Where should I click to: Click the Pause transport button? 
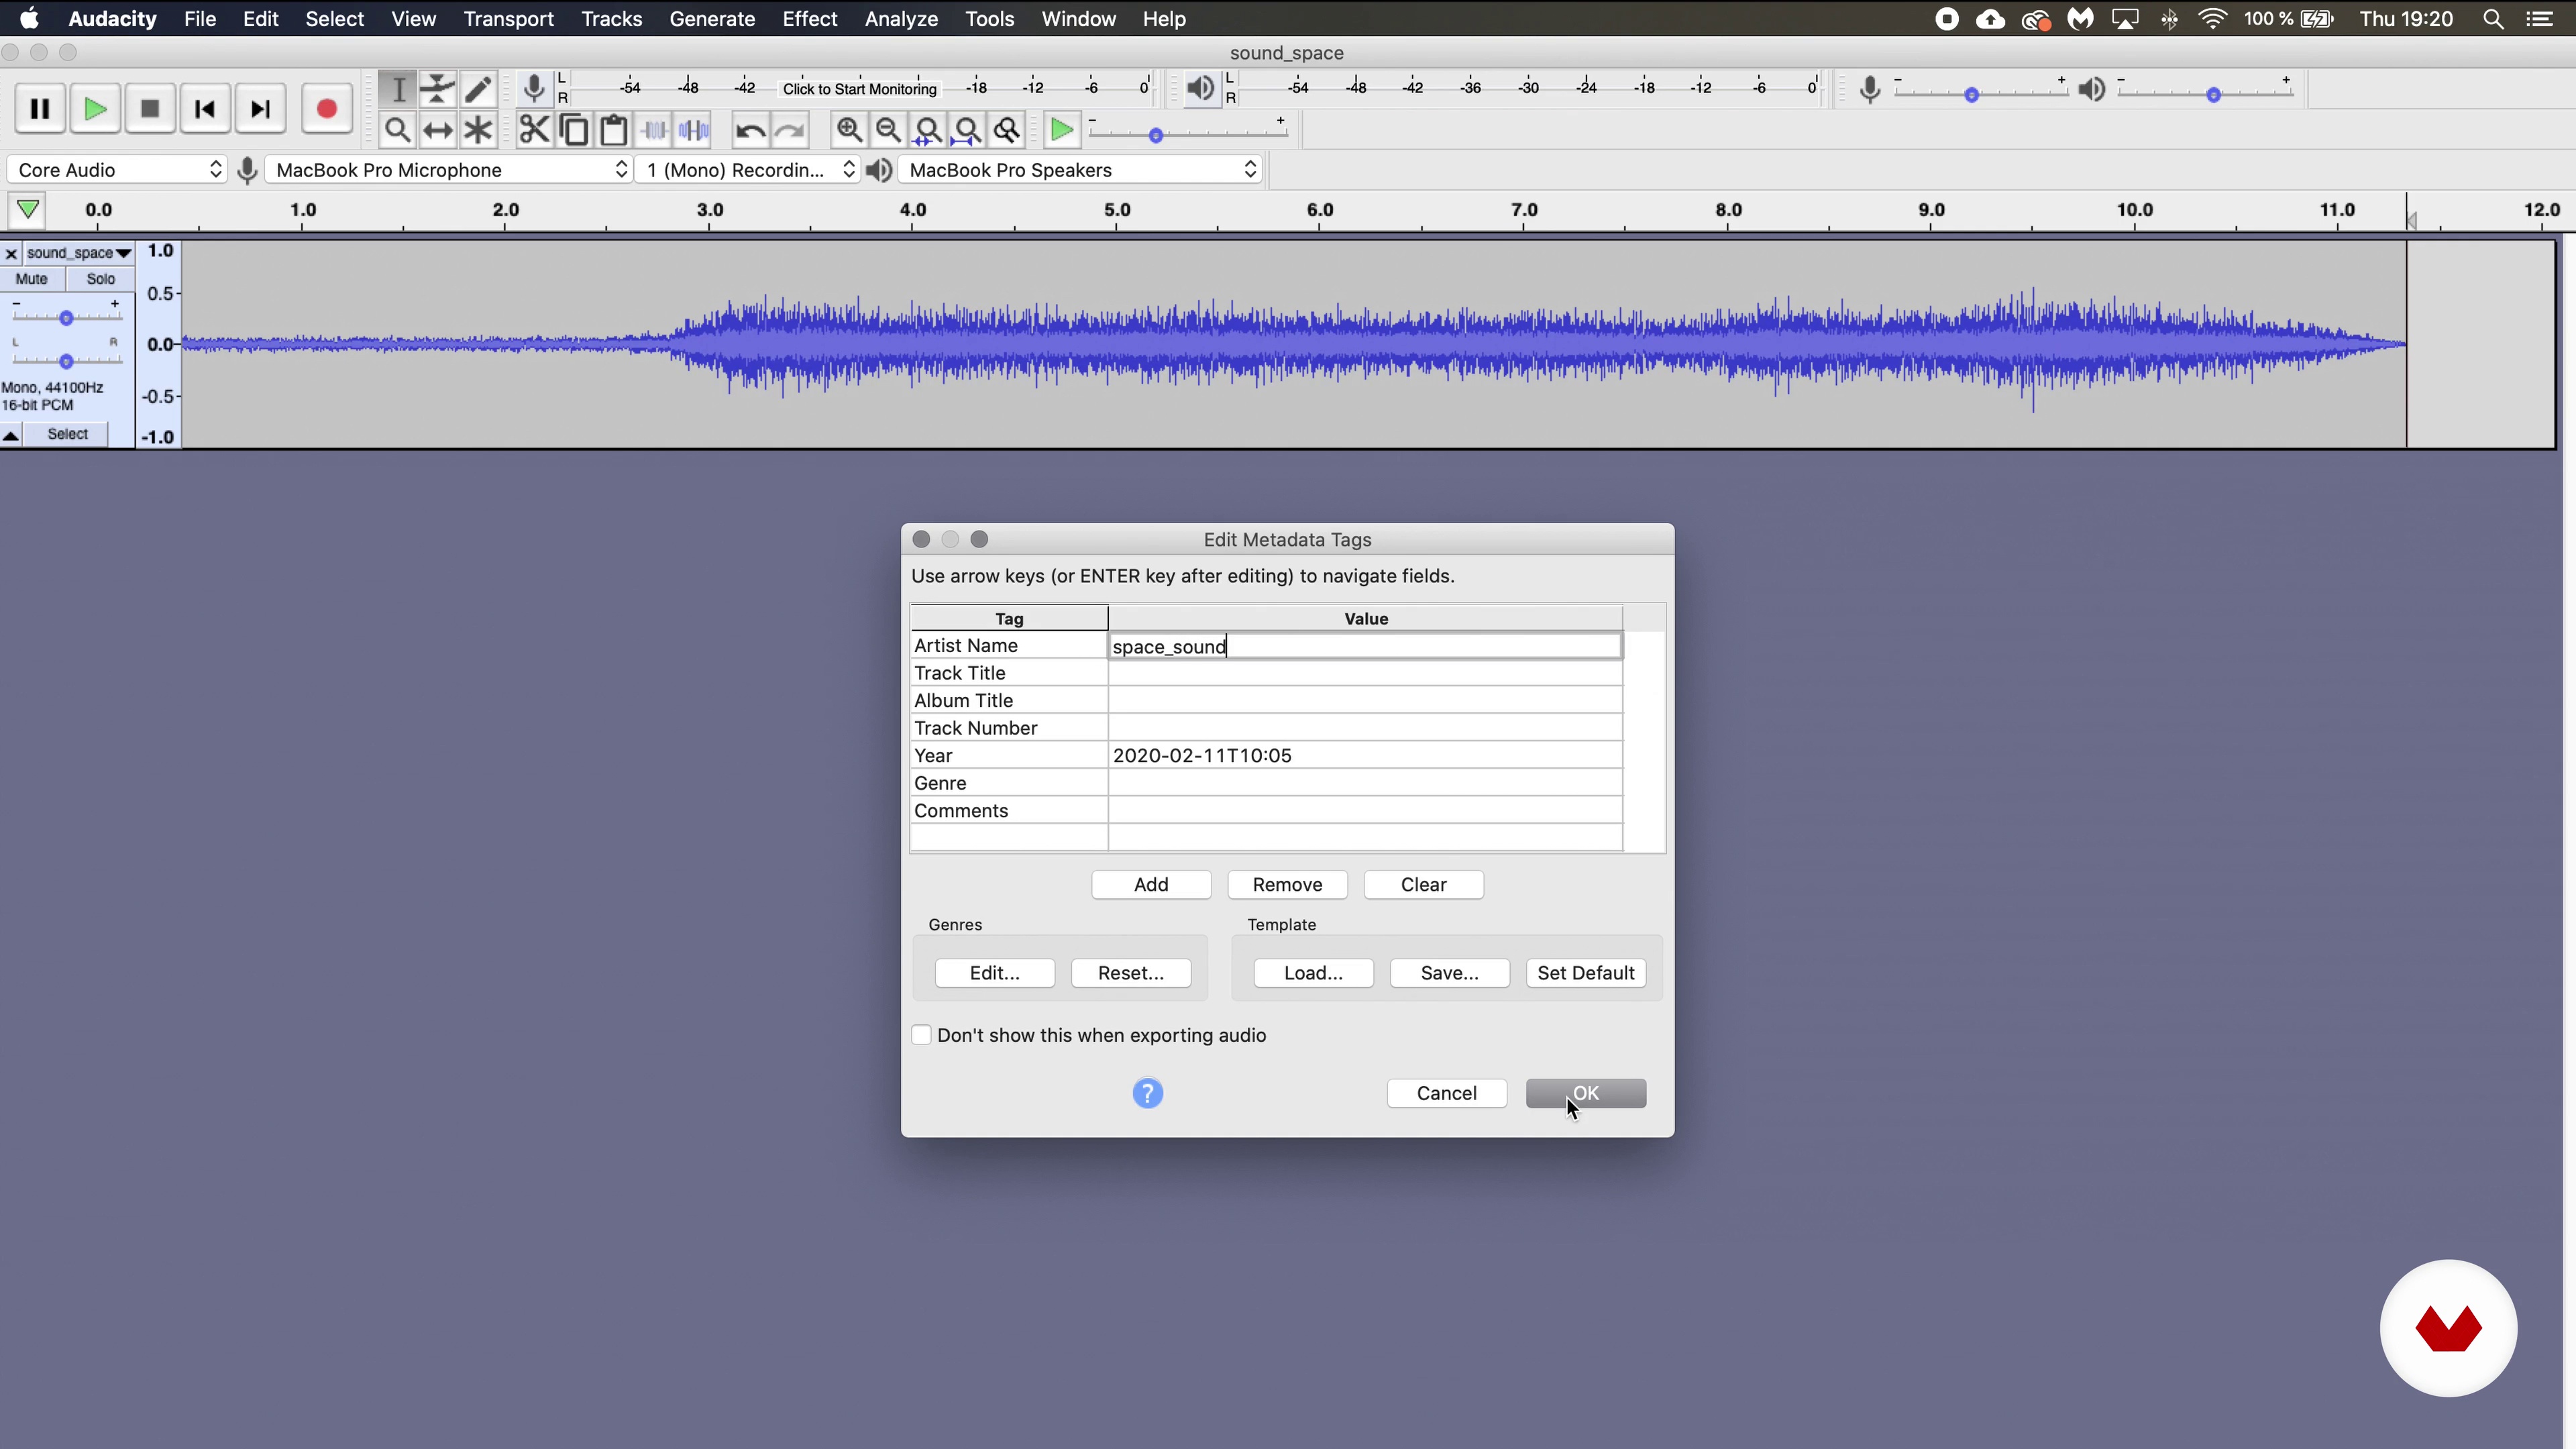pyautogui.click(x=40, y=109)
